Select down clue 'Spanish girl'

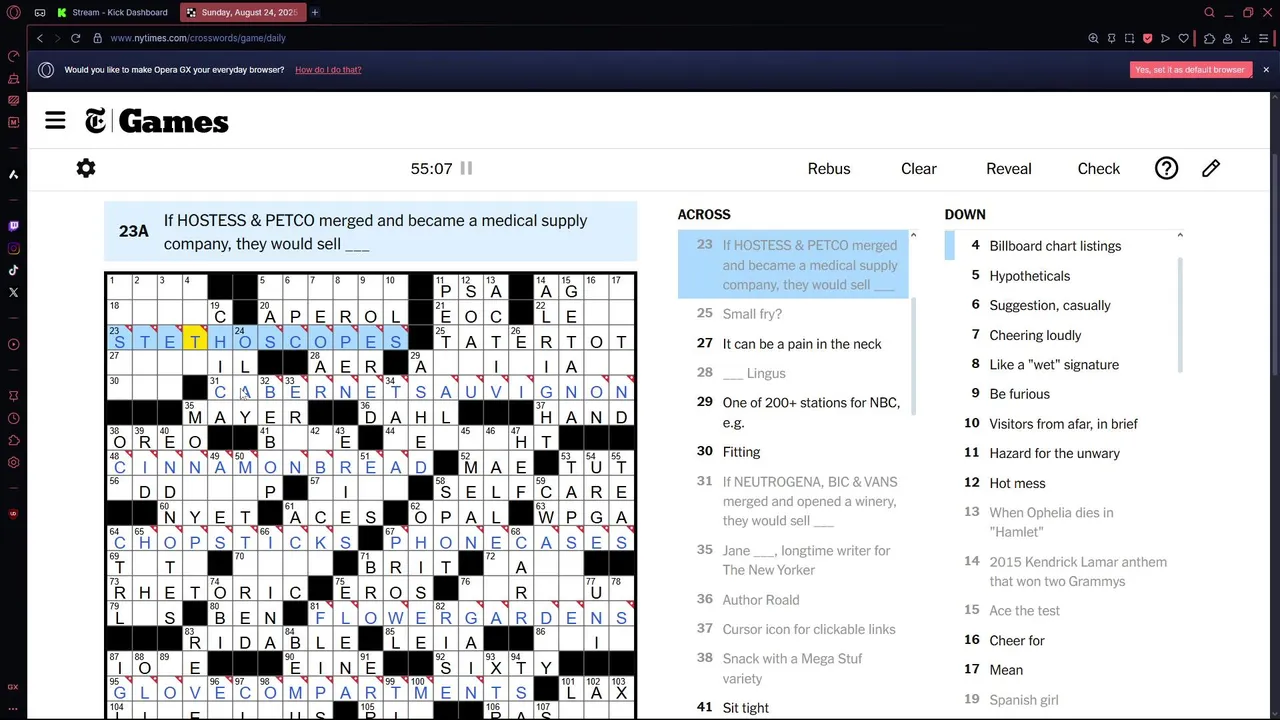(1060, 700)
